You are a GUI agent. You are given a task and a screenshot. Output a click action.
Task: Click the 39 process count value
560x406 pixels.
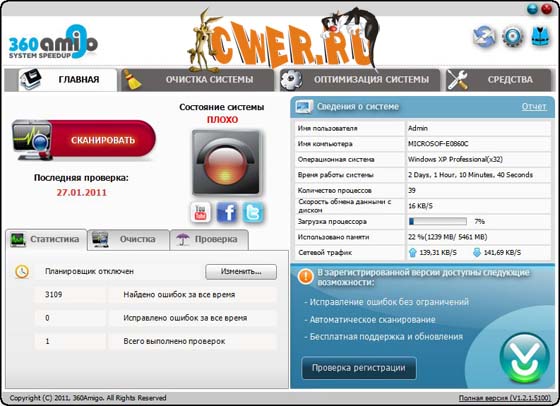point(412,191)
